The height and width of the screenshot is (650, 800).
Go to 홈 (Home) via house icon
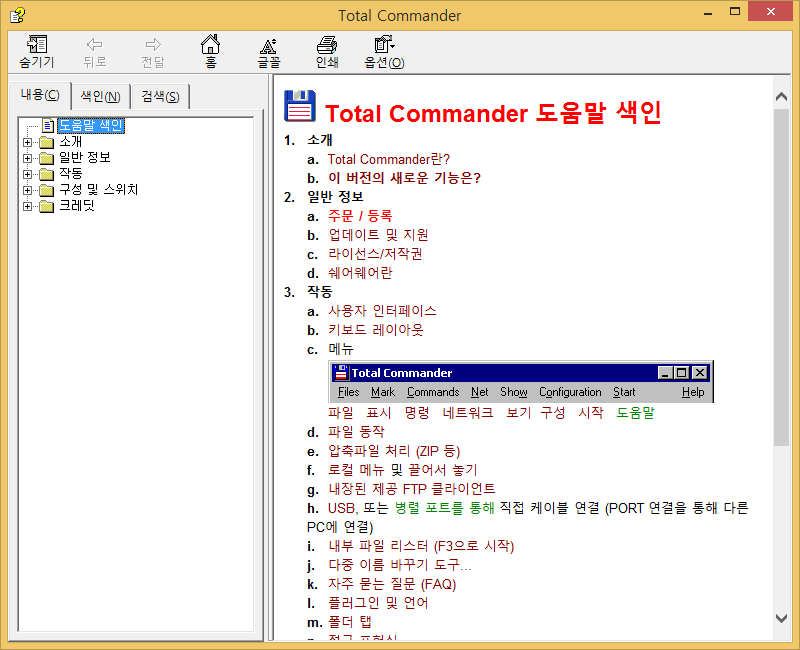(210, 44)
